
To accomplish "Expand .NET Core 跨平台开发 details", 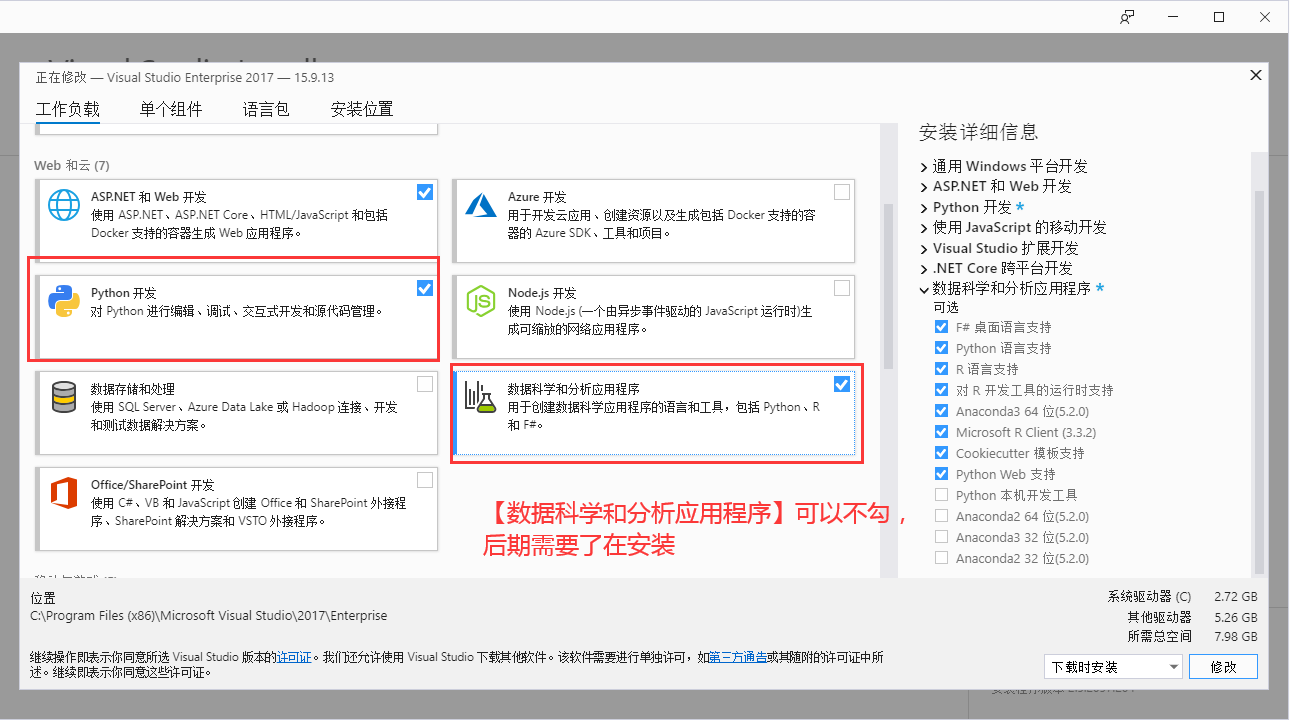I will [x=923, y=269].
